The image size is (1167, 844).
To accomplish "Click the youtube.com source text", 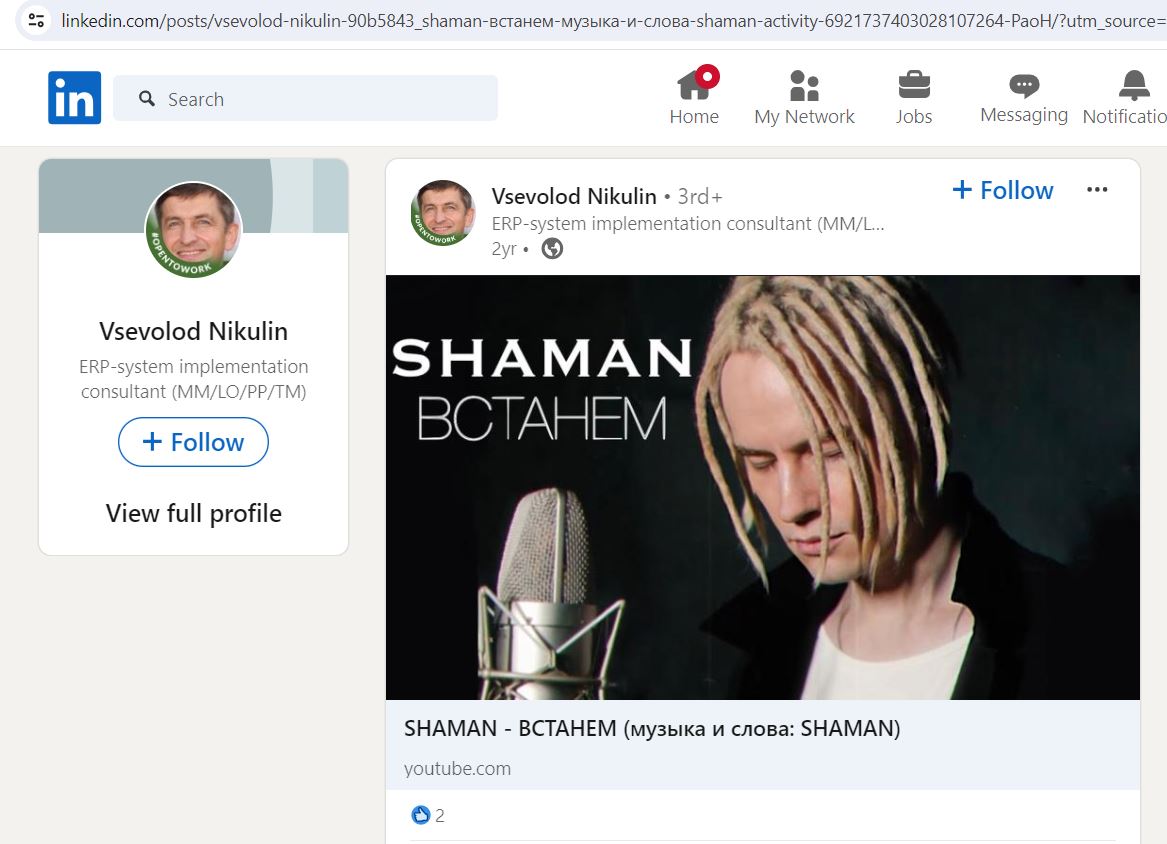I will pos(458,769).
